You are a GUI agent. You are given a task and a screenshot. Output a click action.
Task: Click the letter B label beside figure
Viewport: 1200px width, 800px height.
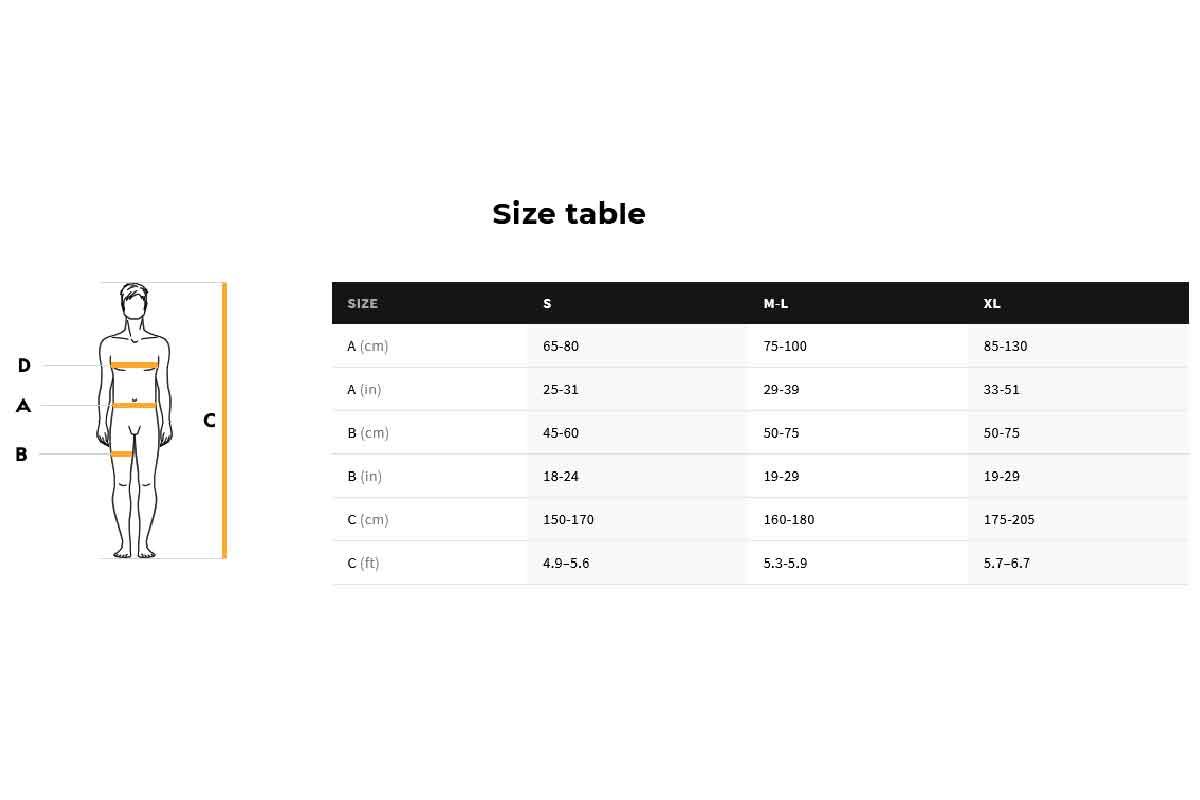(21, 455)
